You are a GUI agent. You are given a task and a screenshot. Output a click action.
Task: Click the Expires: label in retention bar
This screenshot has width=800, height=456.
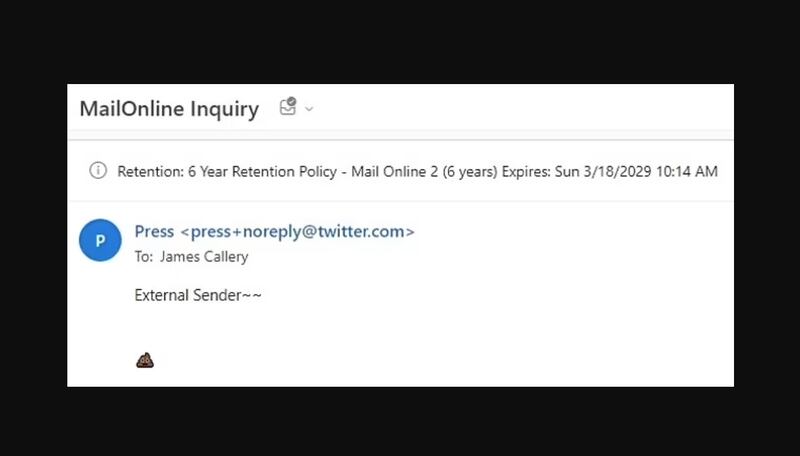[525, 171]
